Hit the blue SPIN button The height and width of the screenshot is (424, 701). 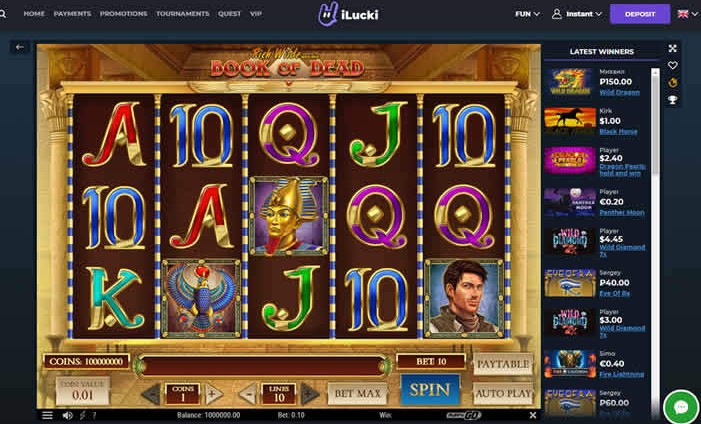430,390
